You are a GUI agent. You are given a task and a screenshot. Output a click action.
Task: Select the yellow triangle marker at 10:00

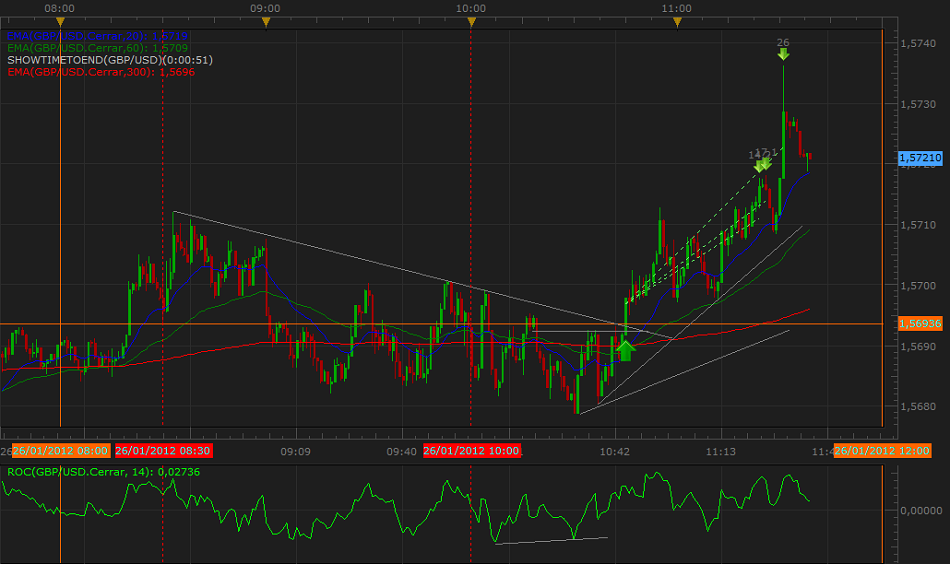(x=471, y=21)
